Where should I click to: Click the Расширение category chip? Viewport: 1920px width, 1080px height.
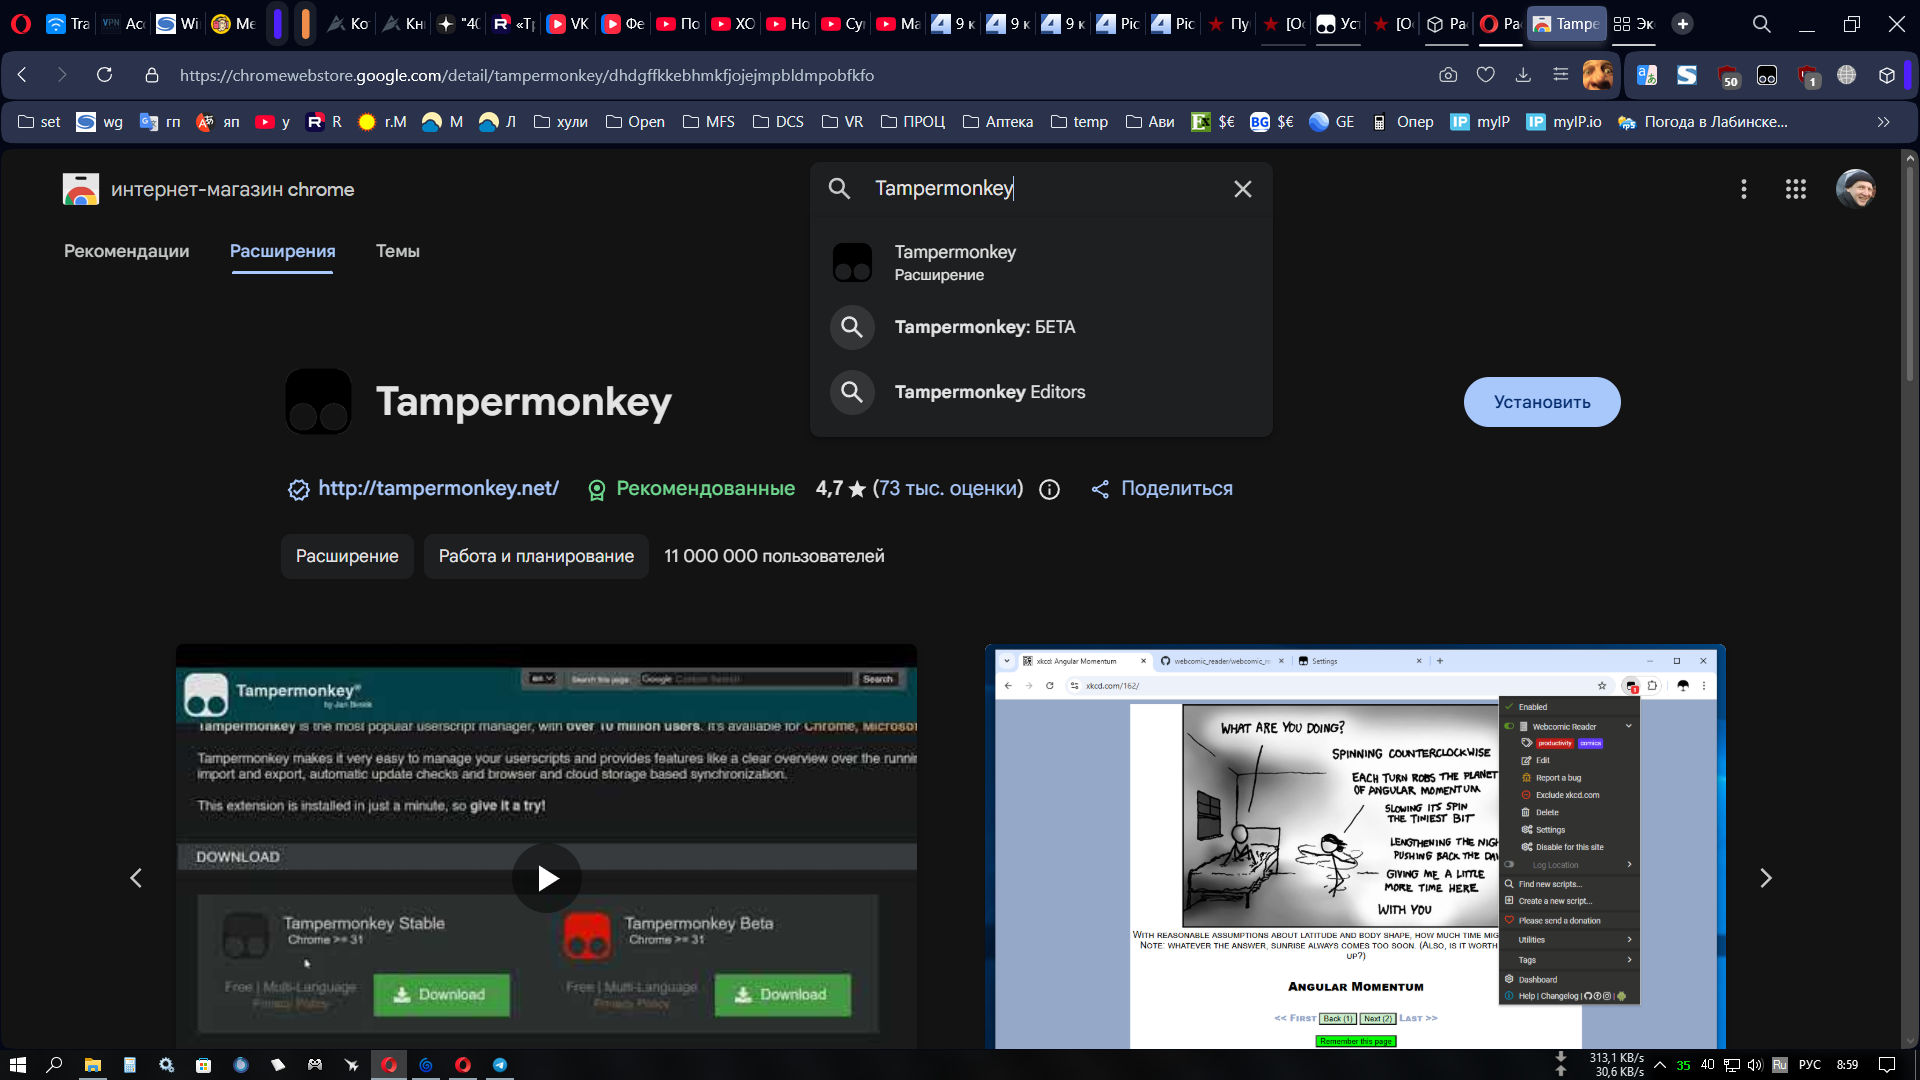pyautogui.click(x=347, y=556)
